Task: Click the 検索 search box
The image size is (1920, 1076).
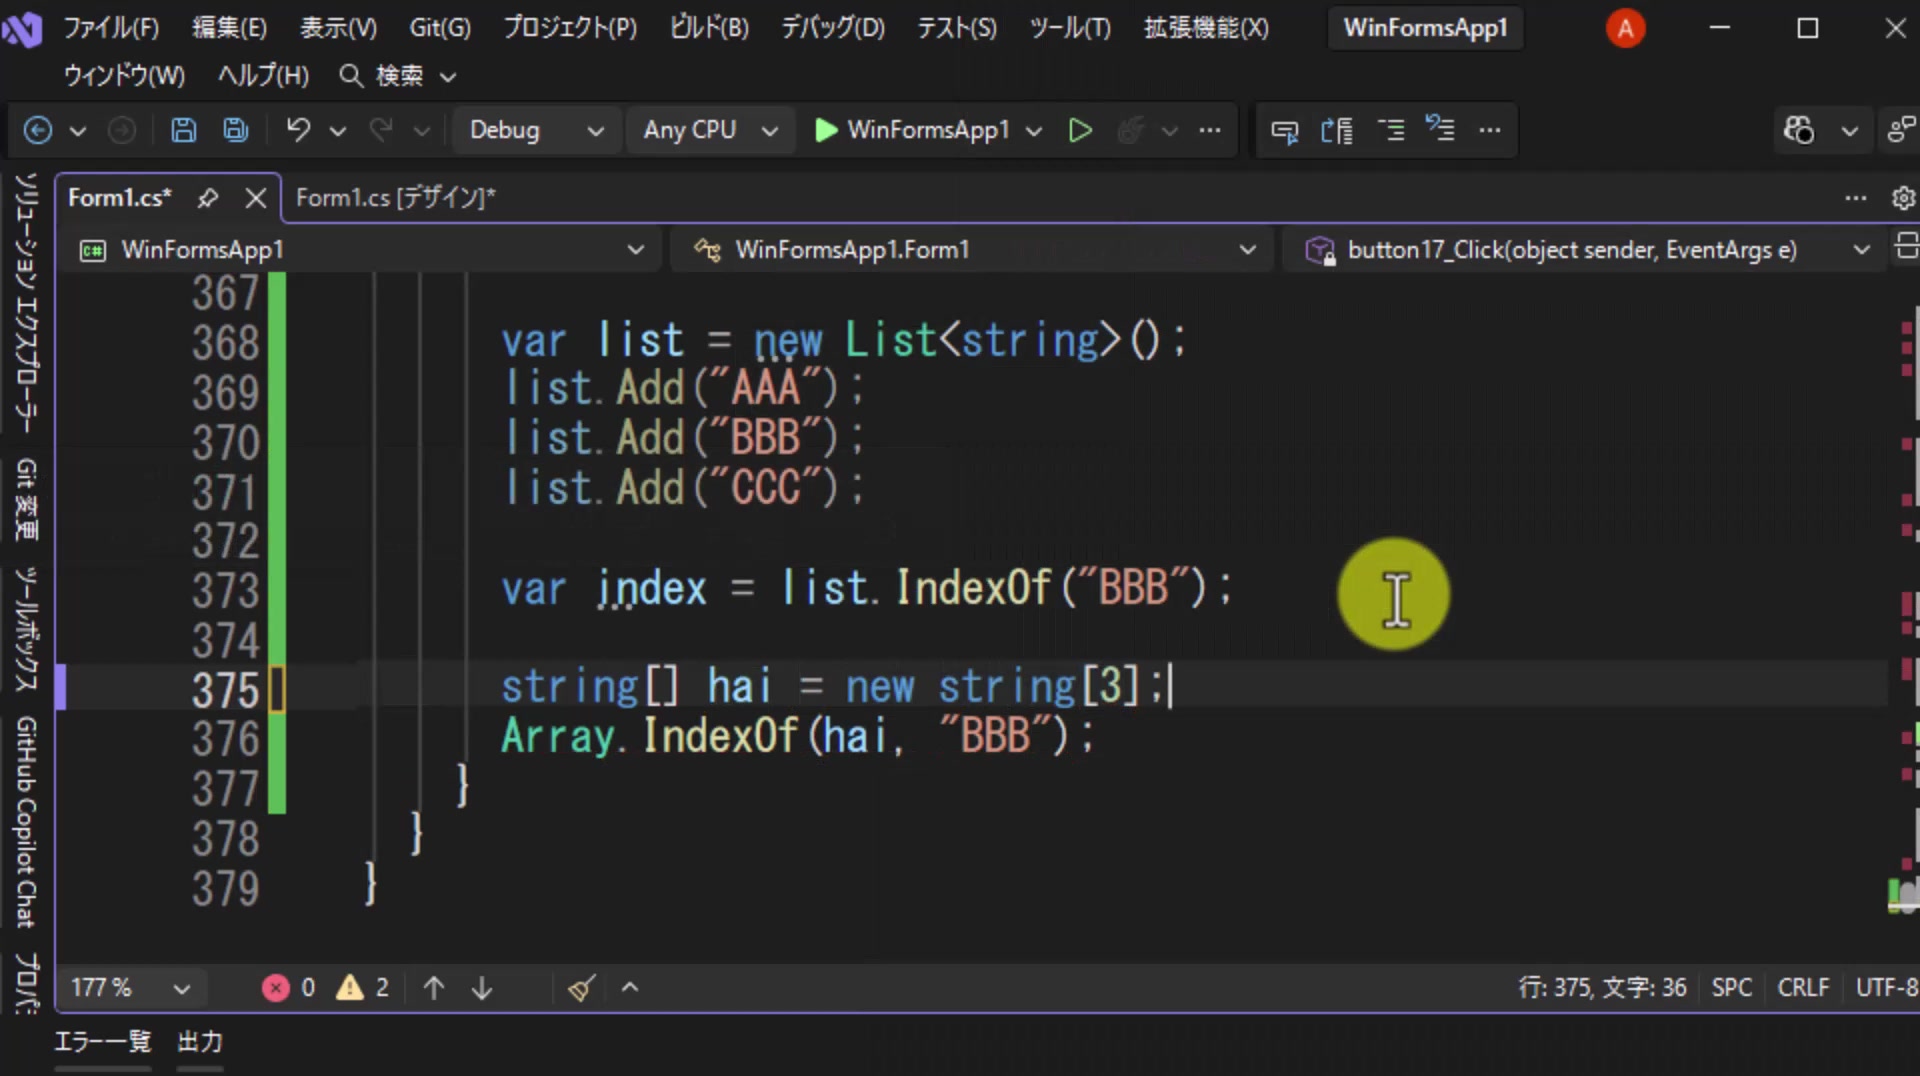Action: tap(397, 76)
